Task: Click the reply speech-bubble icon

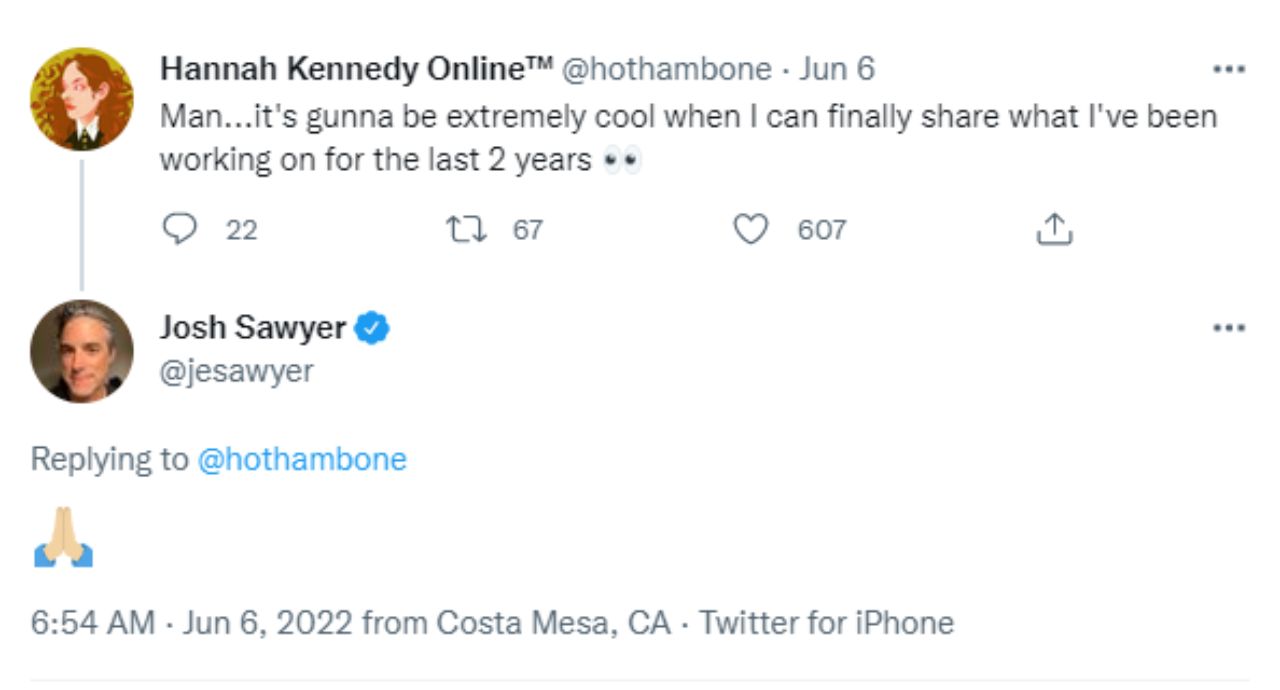Action: tap(179, 230)
